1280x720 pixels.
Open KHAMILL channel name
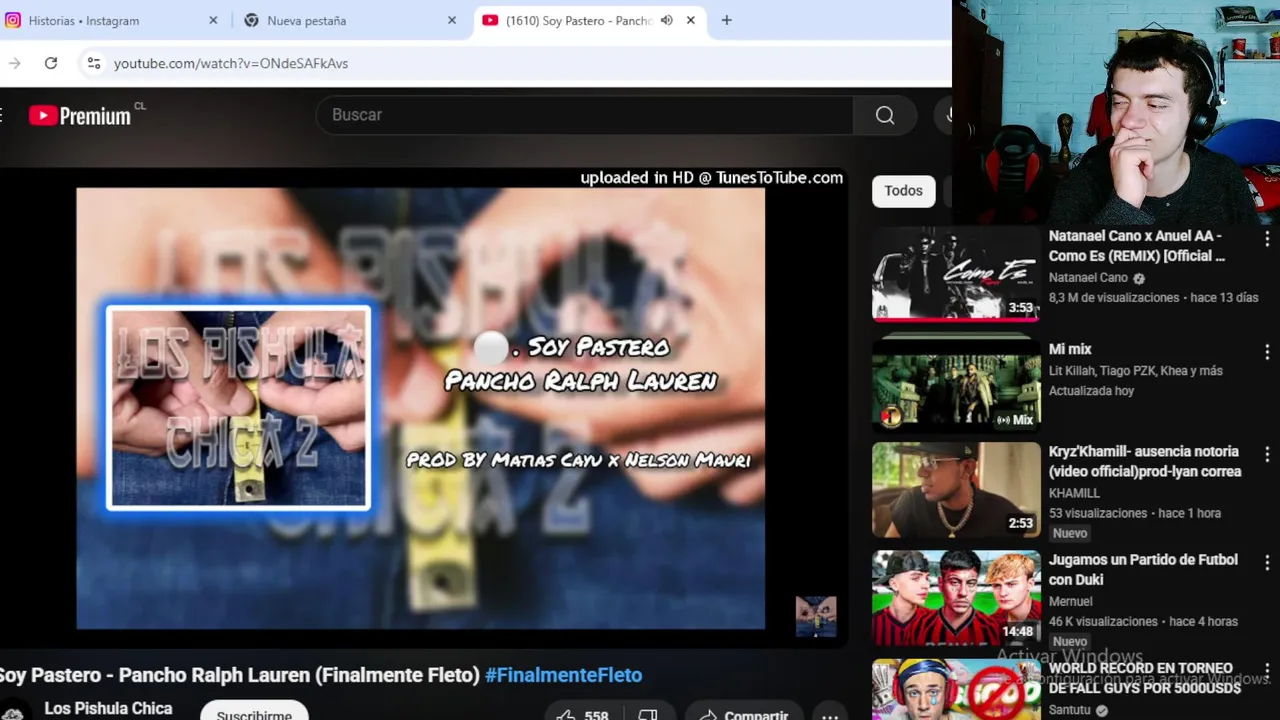1074,493
